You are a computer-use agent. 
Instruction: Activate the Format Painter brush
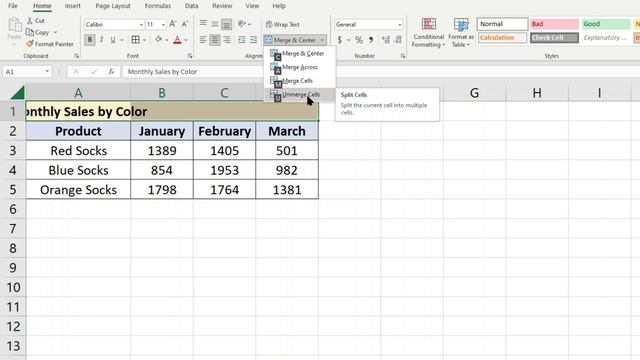coord(30,44)
